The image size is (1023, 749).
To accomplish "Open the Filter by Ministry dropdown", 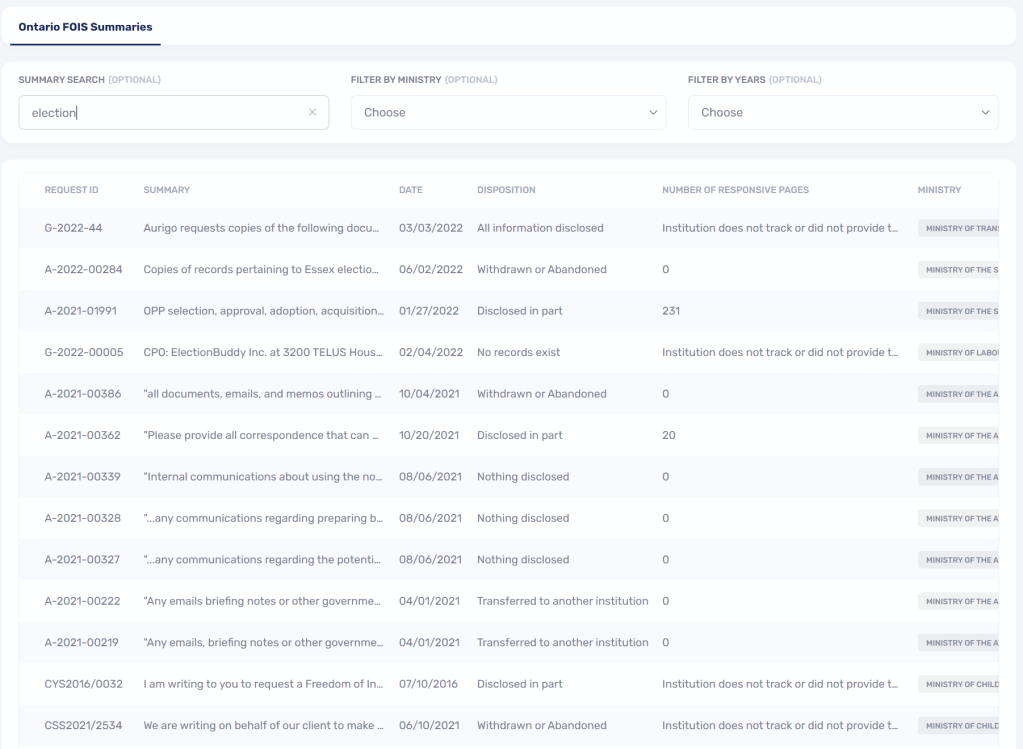I will (x=507, y=113).
